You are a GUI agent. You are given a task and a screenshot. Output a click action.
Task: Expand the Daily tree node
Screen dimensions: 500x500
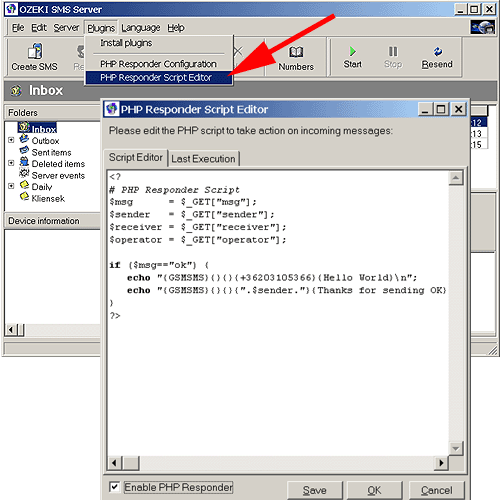(x=11, y=186)
